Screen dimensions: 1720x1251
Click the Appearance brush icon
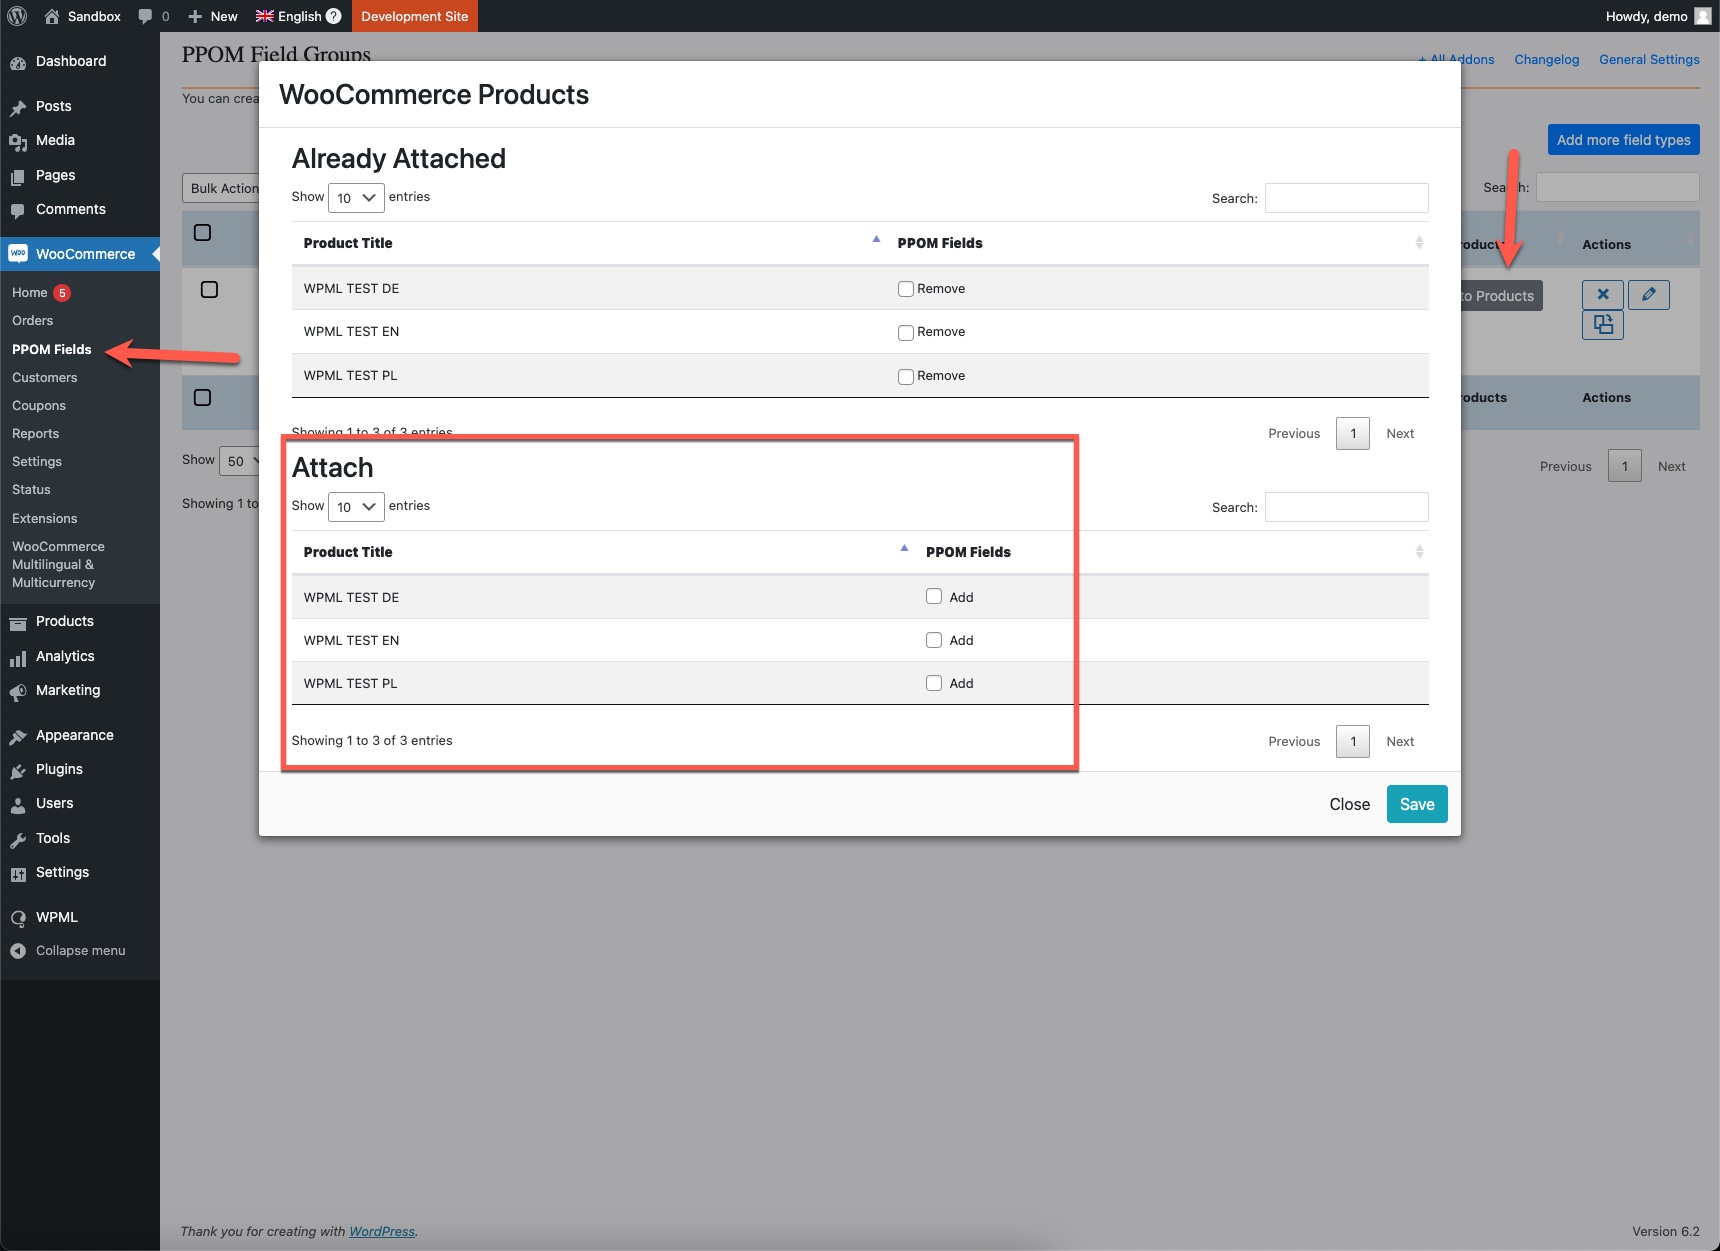pos(18,736)
